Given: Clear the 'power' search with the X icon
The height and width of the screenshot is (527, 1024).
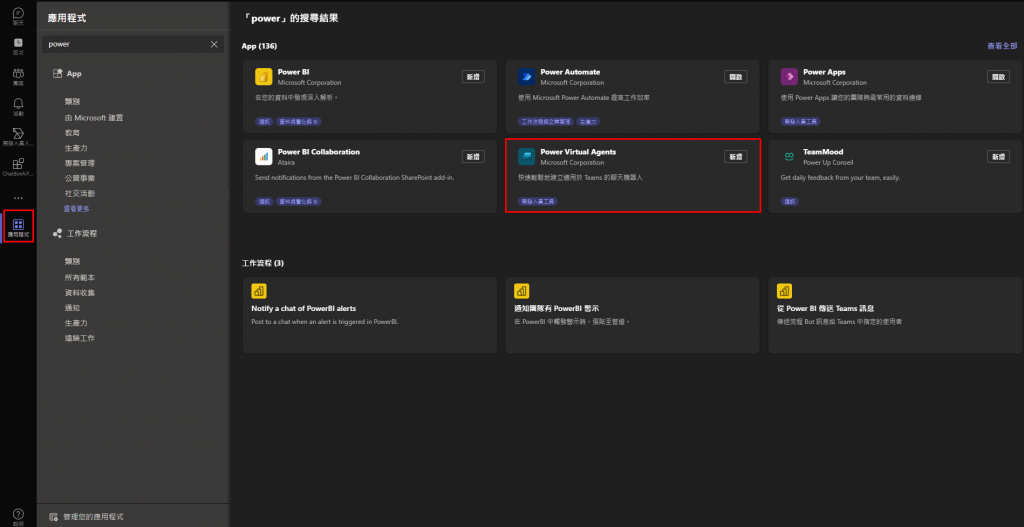Looking at the screenshot, I should click(214, 44).
